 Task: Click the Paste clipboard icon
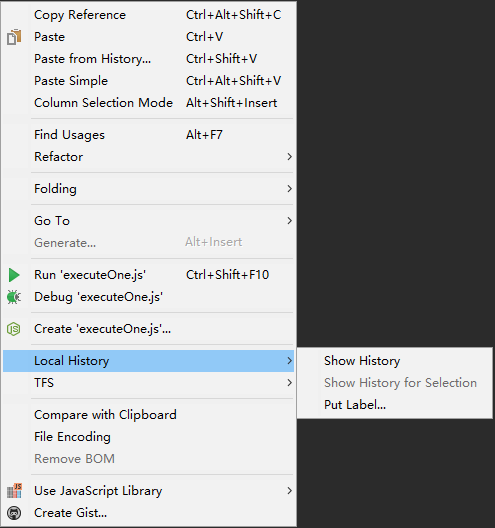click(x=14, y=37)
